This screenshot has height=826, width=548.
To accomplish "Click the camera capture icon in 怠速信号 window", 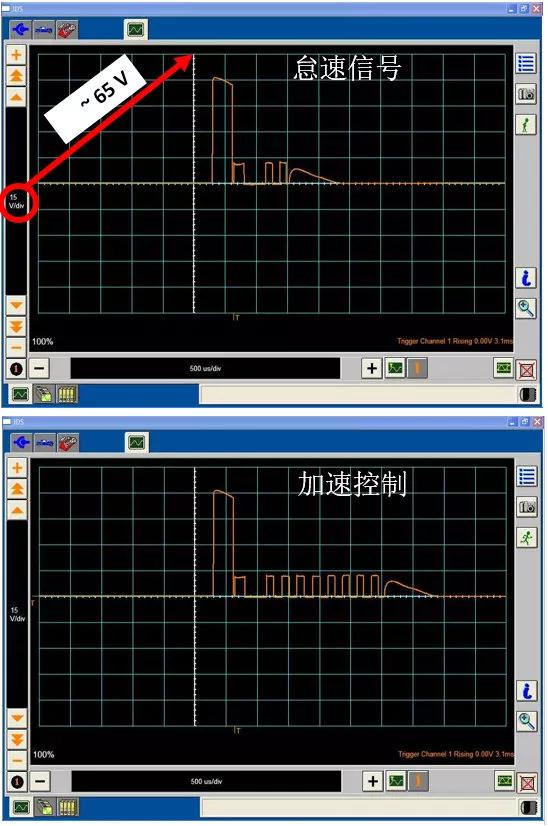I will pyautogui.click(x=525, y=94).
